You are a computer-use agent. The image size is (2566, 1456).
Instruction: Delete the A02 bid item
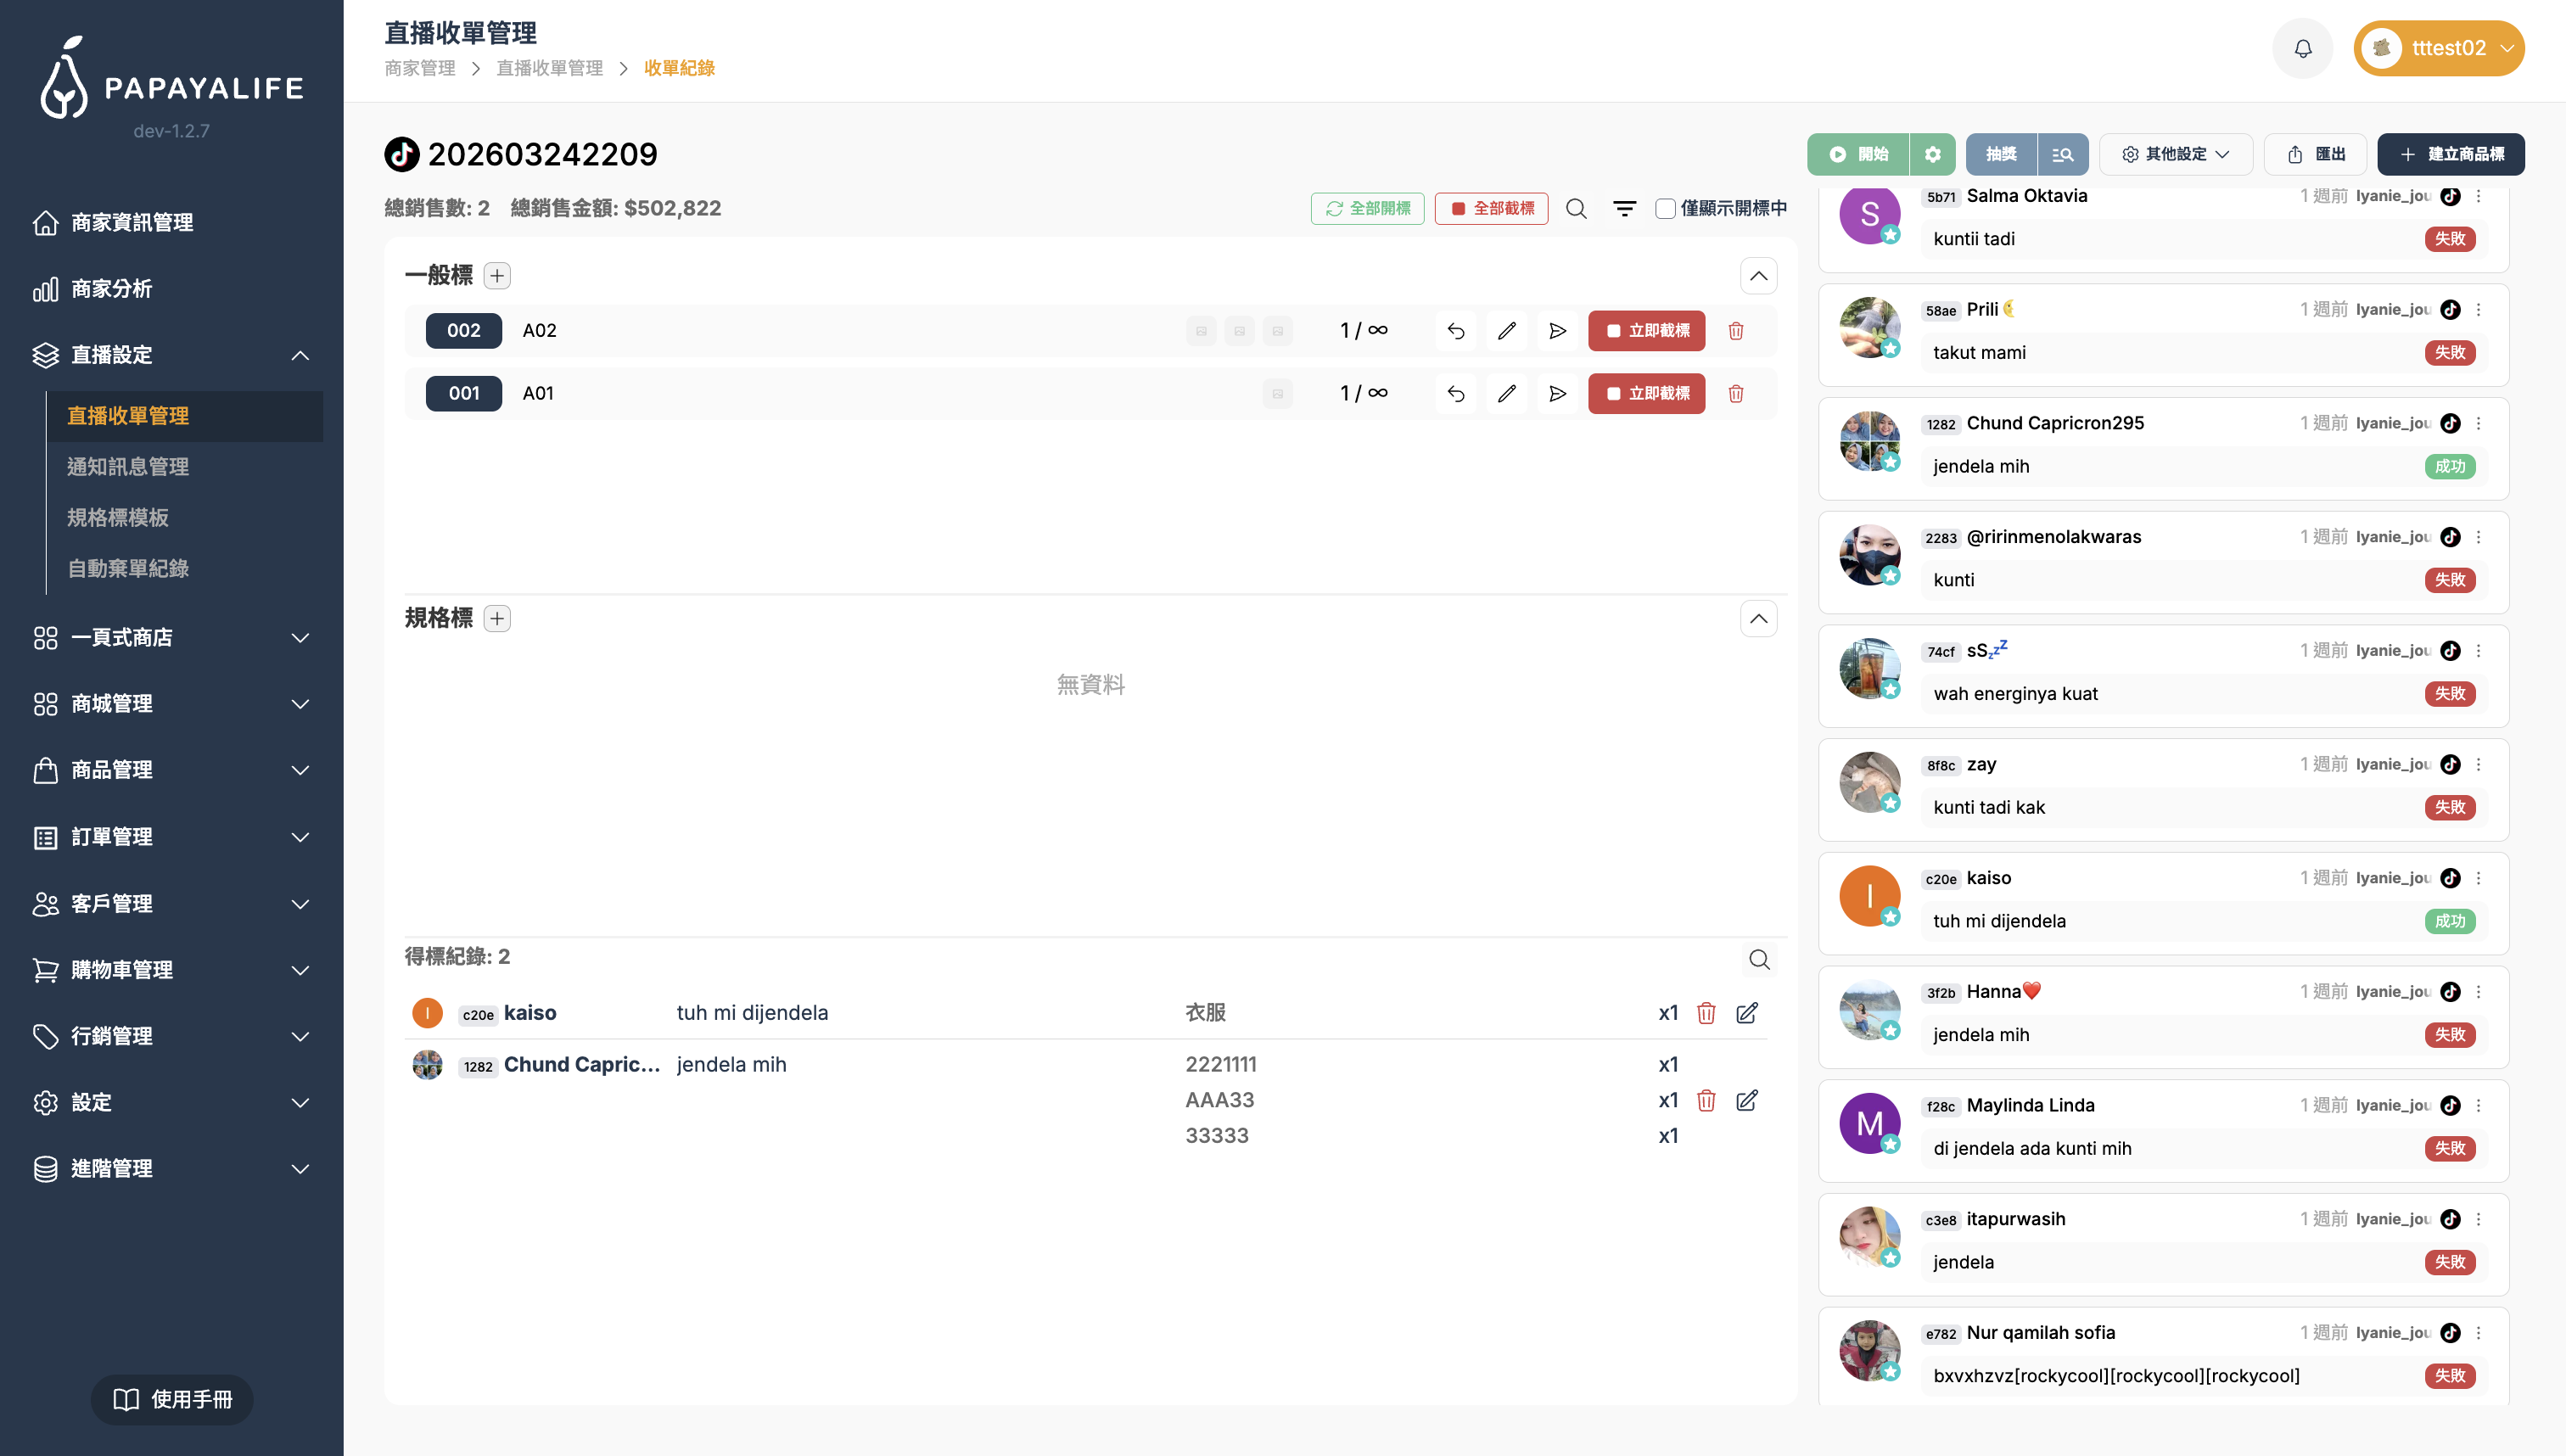(x=1736, y=331)
